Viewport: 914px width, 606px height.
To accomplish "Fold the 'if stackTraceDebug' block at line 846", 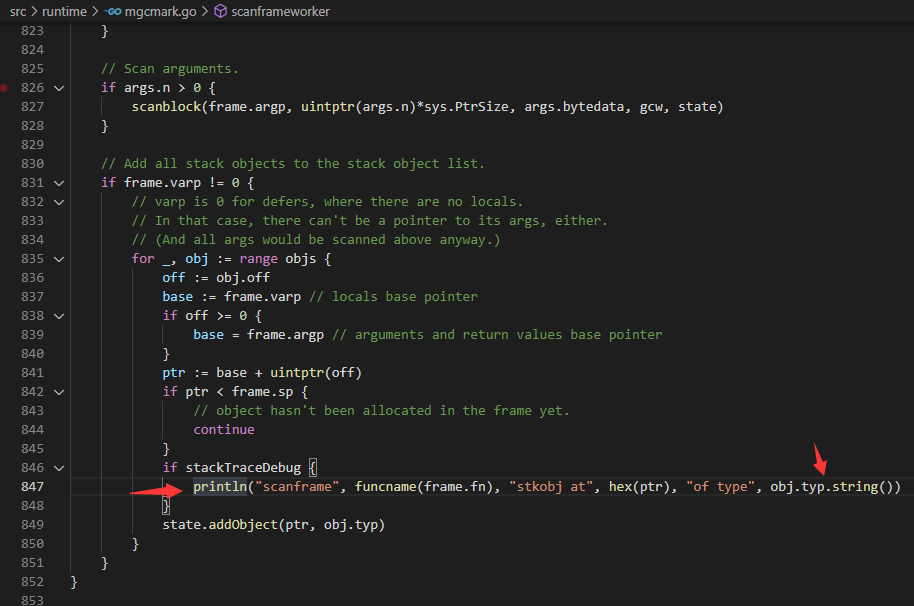I will [59, 468].
